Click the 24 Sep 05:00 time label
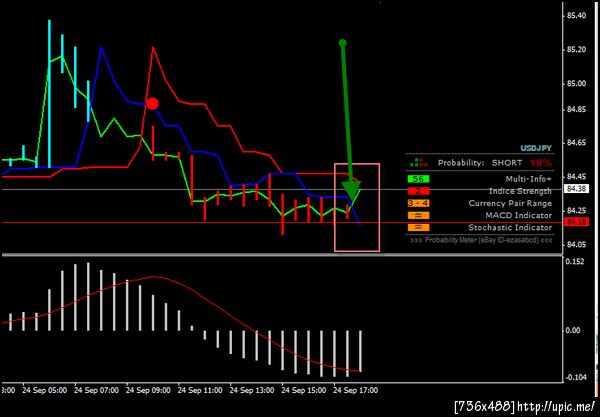The image size is (600, 417). click(x=44, y=391)
